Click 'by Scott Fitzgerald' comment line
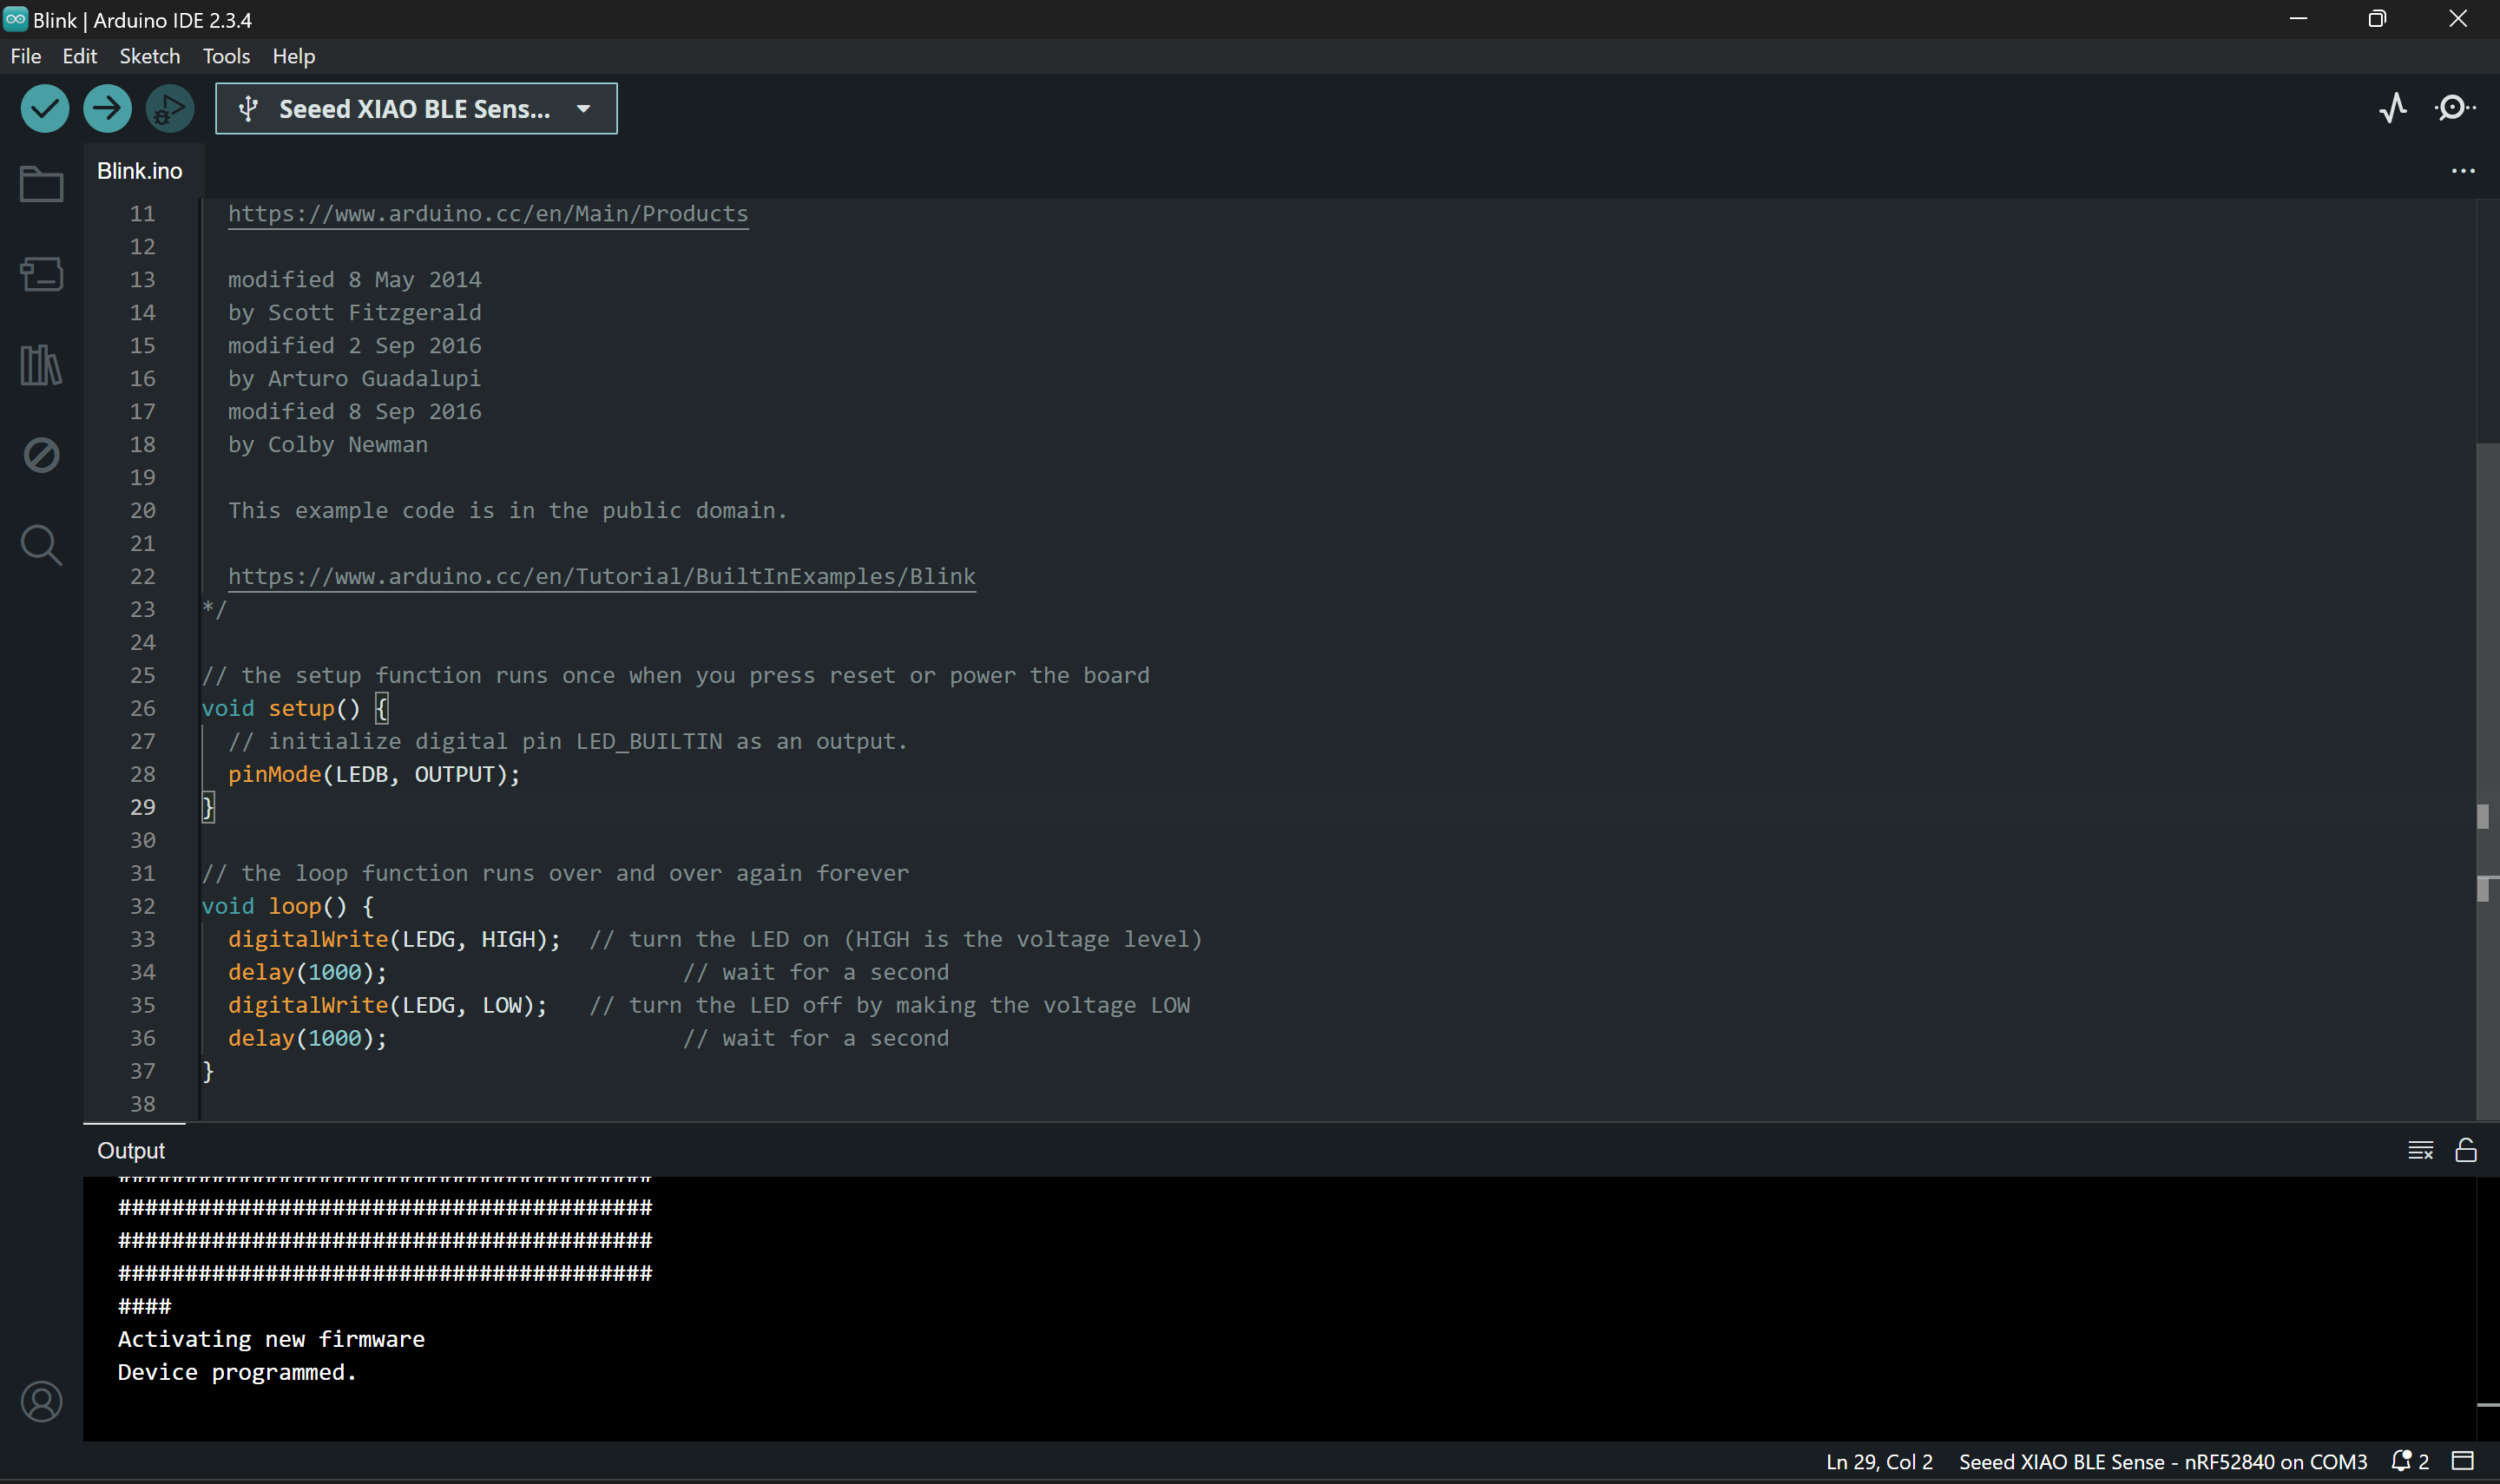 [x=355, y=313]
